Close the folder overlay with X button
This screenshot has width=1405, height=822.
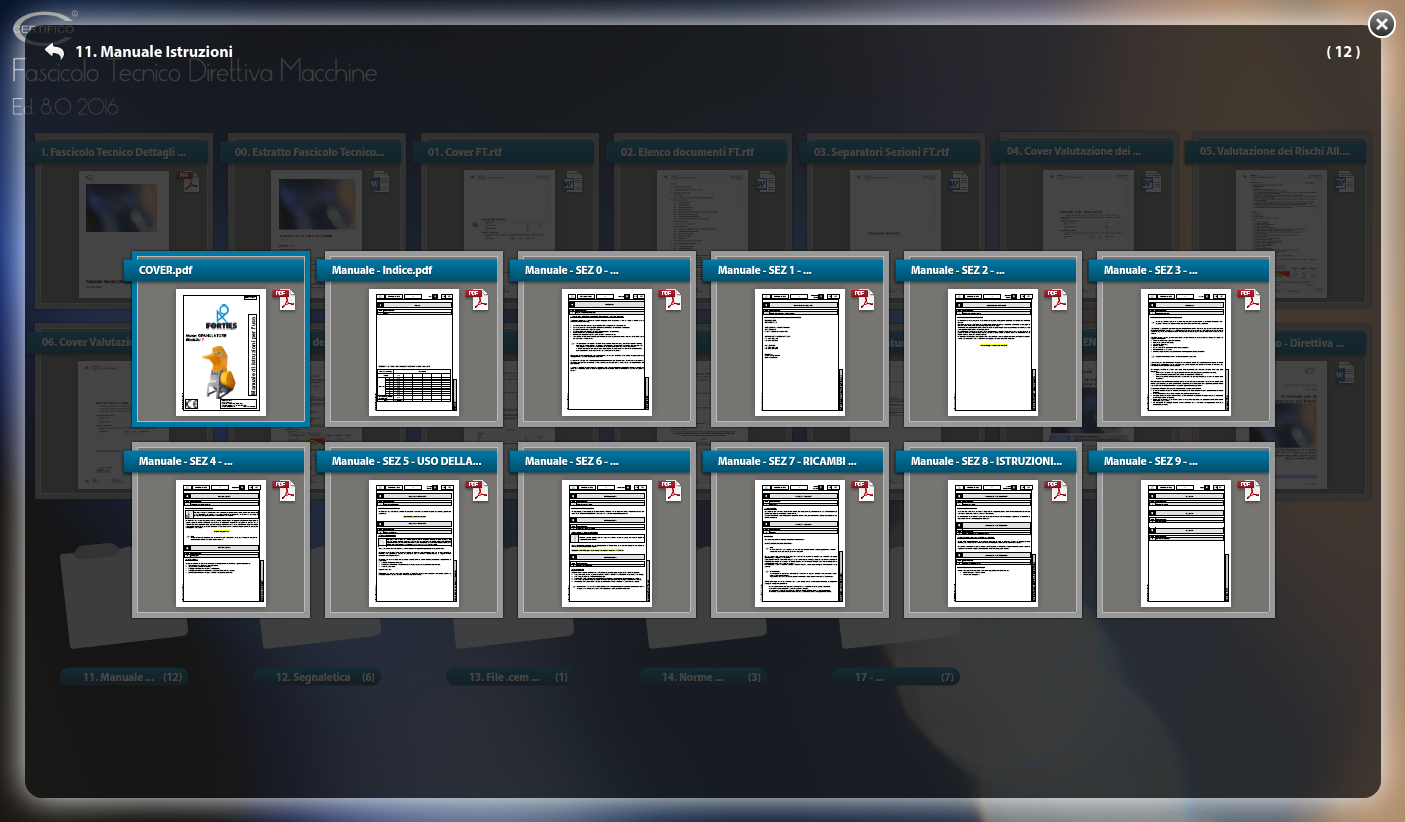(x=1381, y=24)
